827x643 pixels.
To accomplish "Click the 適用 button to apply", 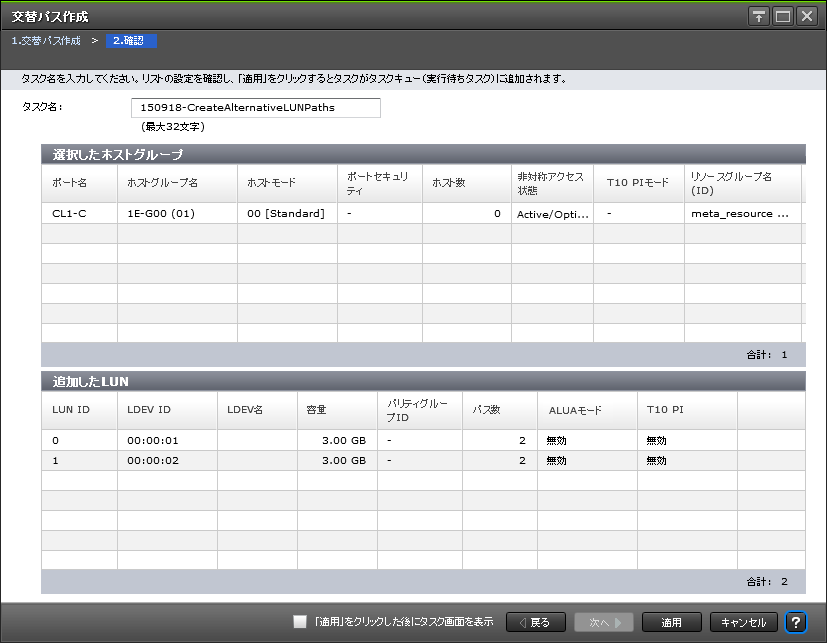I will click(x=671, y=622).
